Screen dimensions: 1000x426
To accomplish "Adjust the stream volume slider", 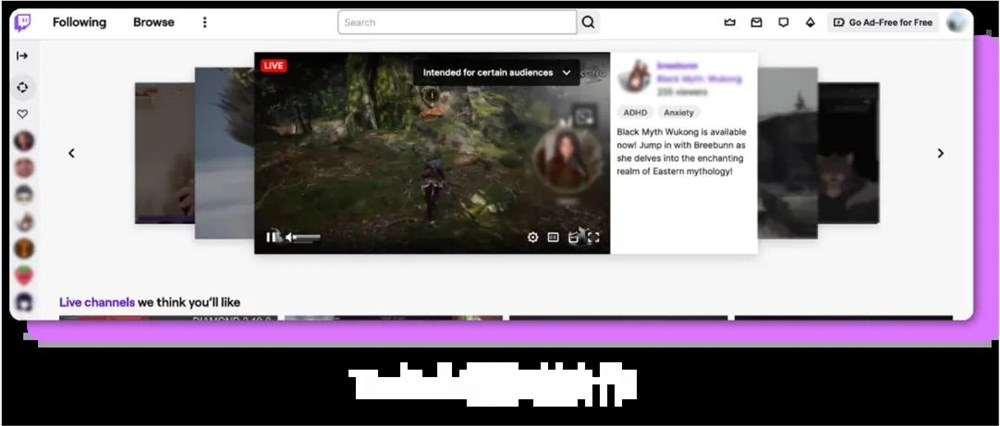I will (307, 237).
